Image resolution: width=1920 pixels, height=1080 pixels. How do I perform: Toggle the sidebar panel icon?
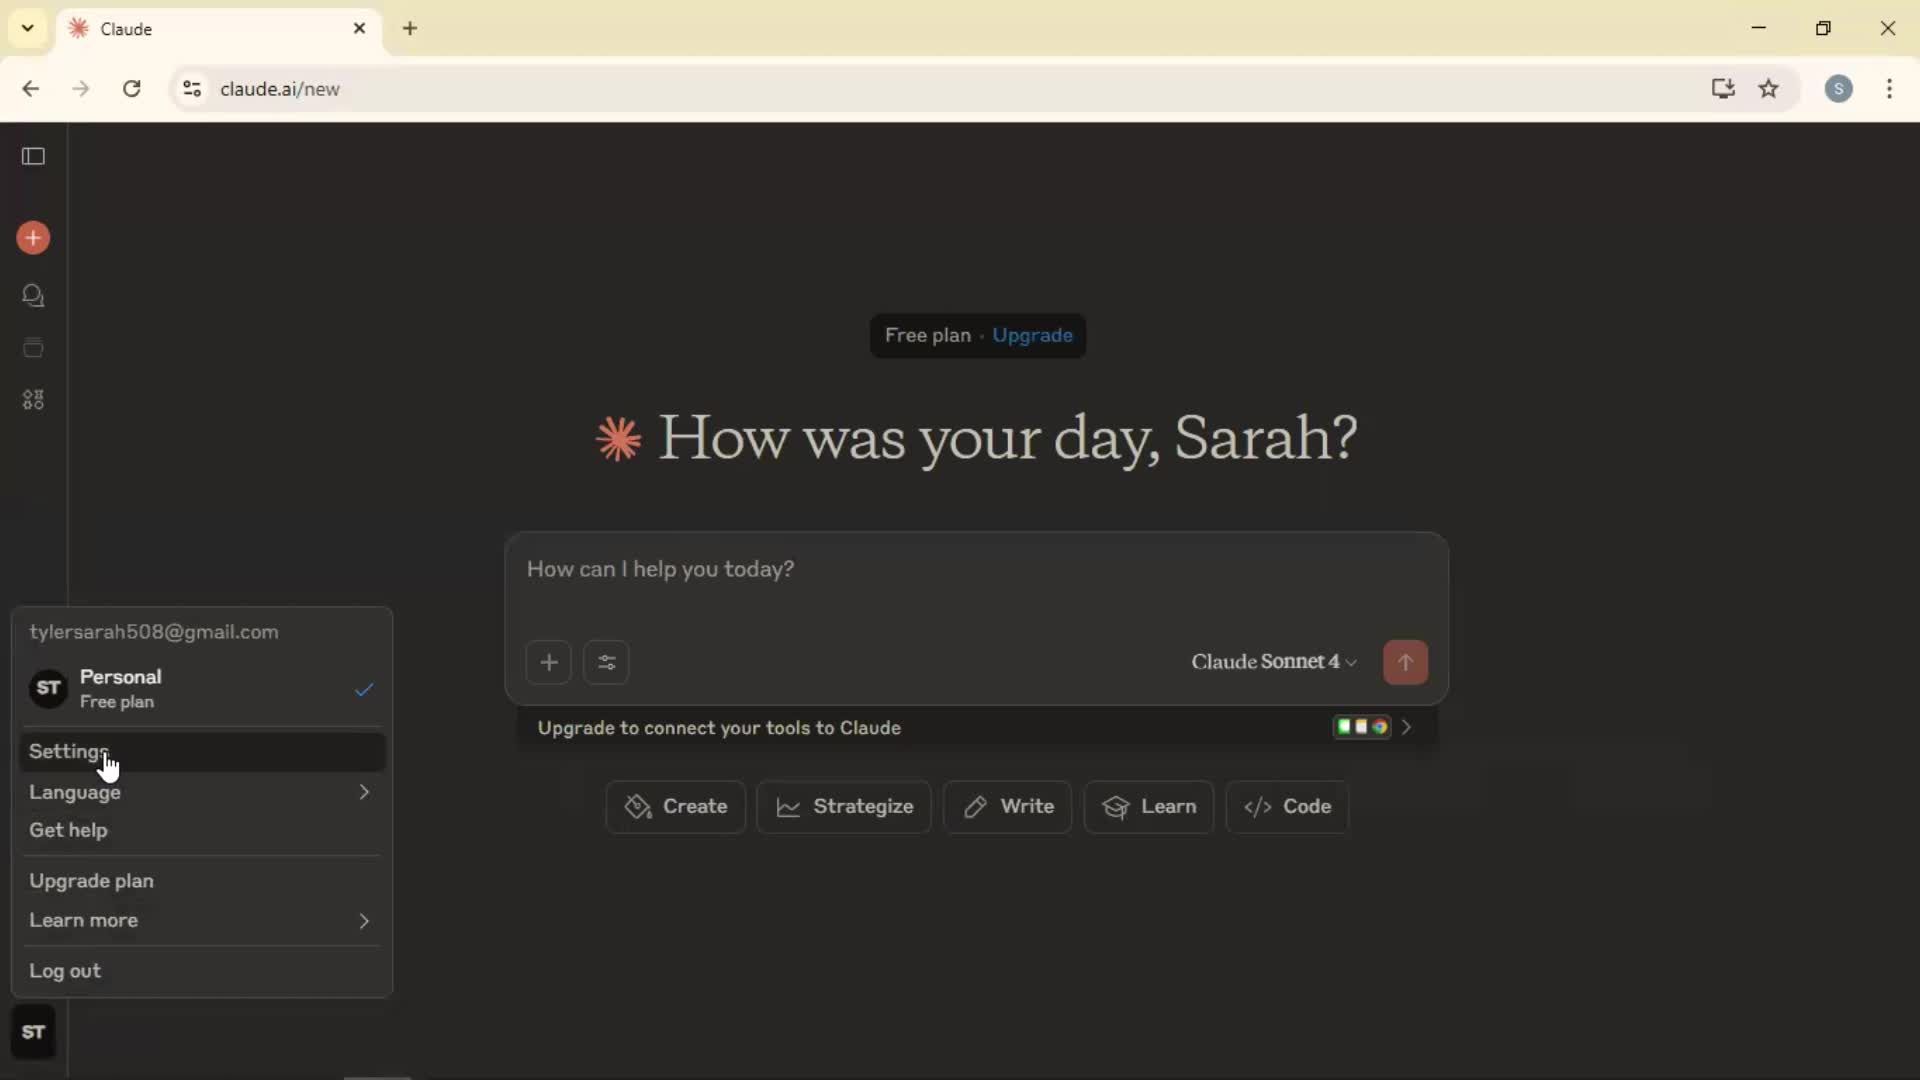click(33, 156)
